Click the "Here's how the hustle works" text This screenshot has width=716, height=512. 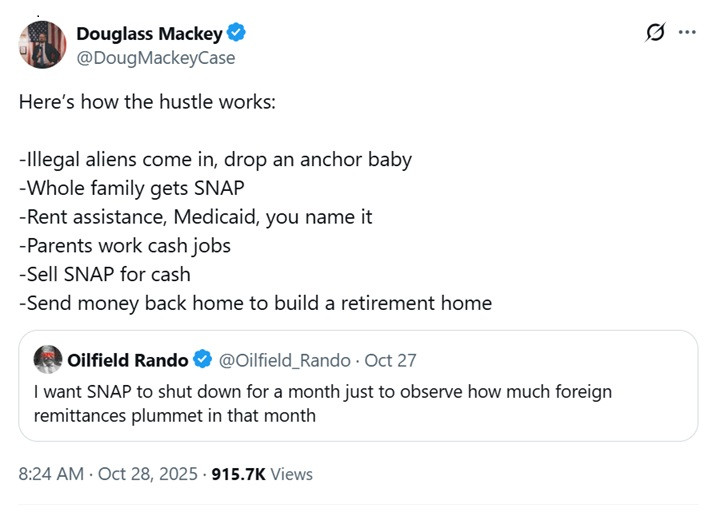coord(153,101)
